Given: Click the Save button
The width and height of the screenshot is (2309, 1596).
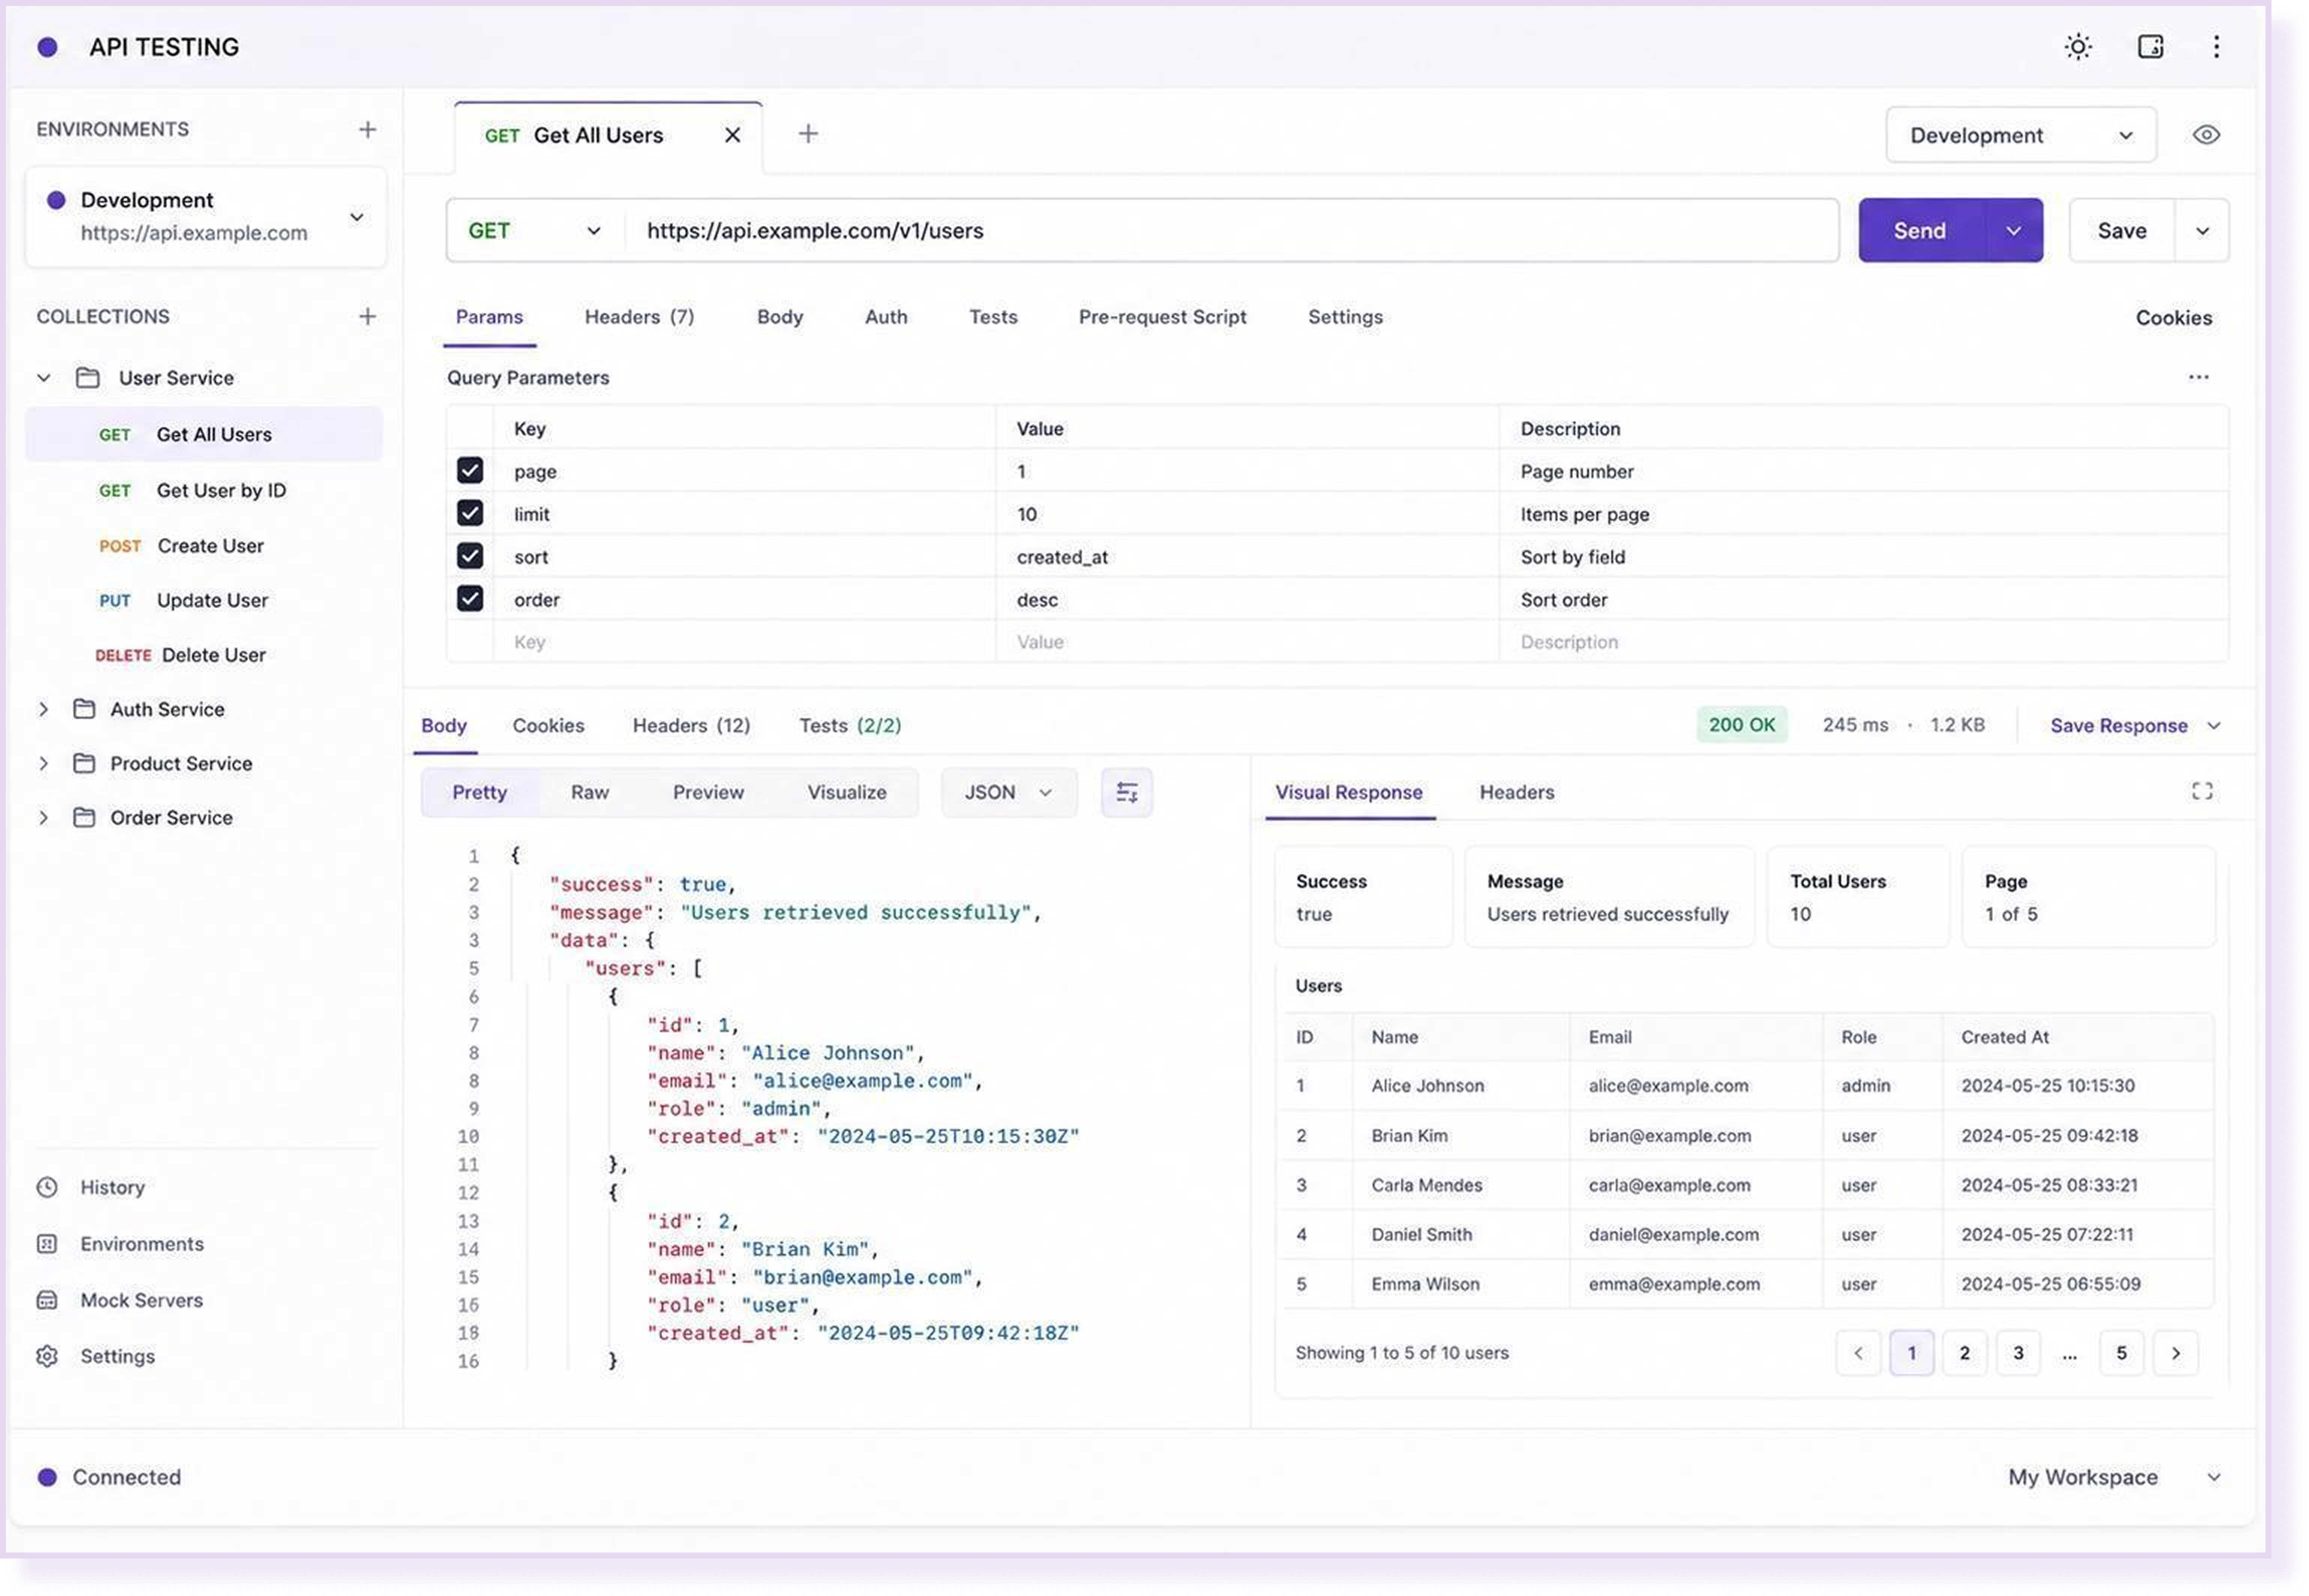Looking at the screenshot, I should click(2121, 231).
